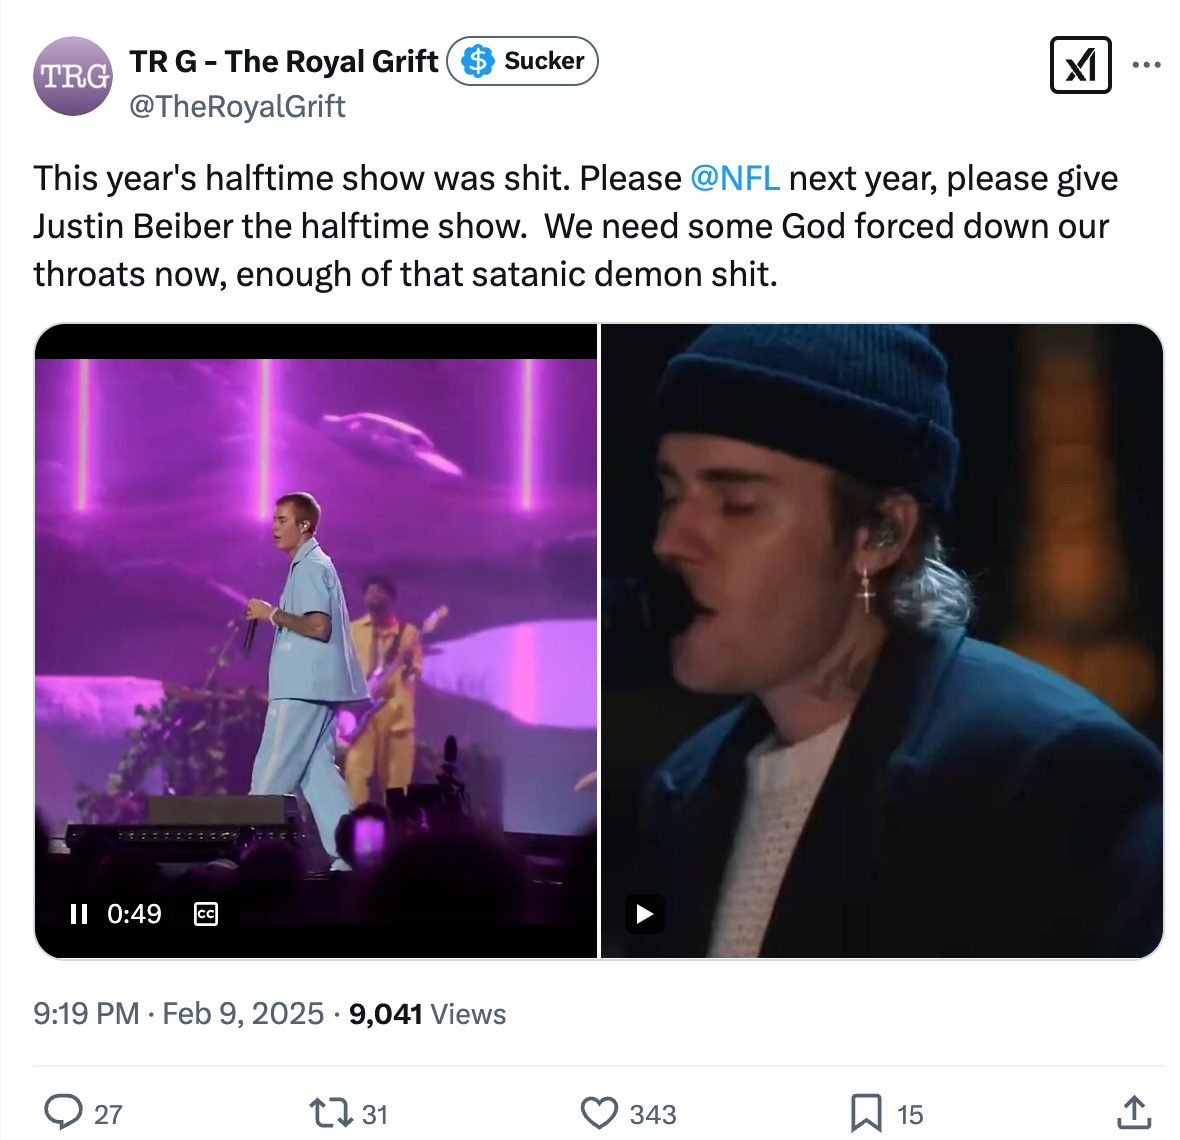Select the display name TR G - The Royal Grift

pyautogui.click(x=283, y=61)
